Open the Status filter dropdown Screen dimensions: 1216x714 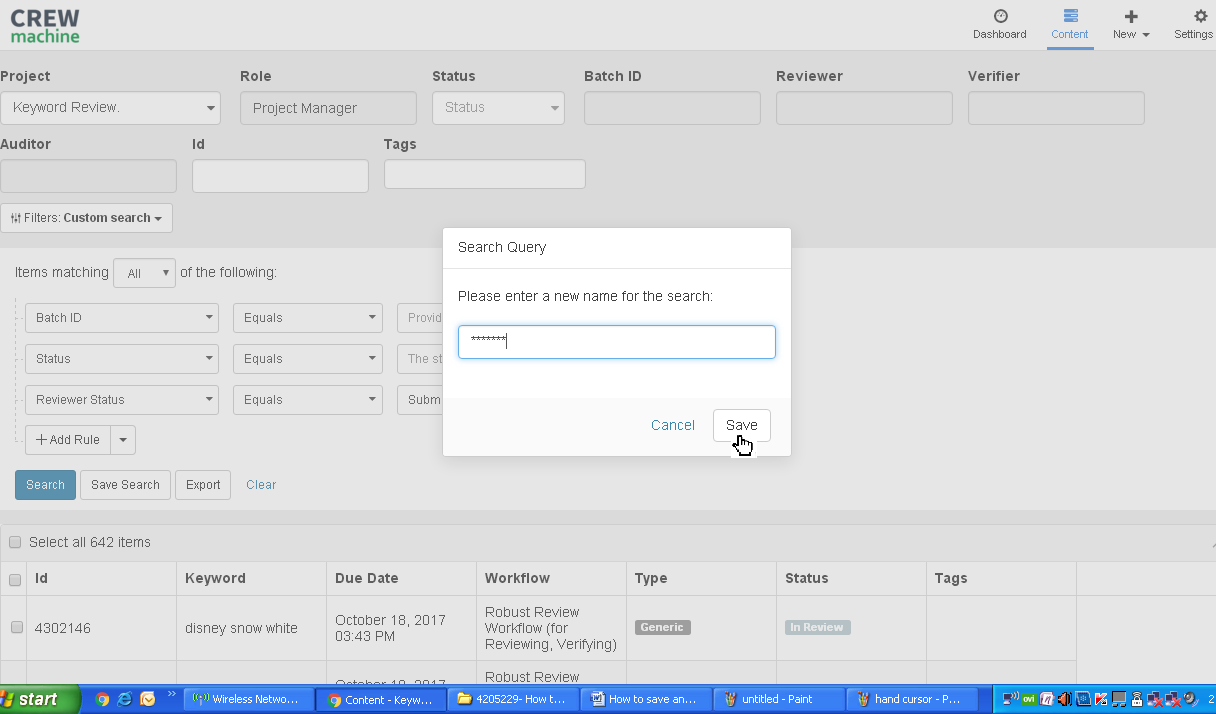[x=498, y=108]
